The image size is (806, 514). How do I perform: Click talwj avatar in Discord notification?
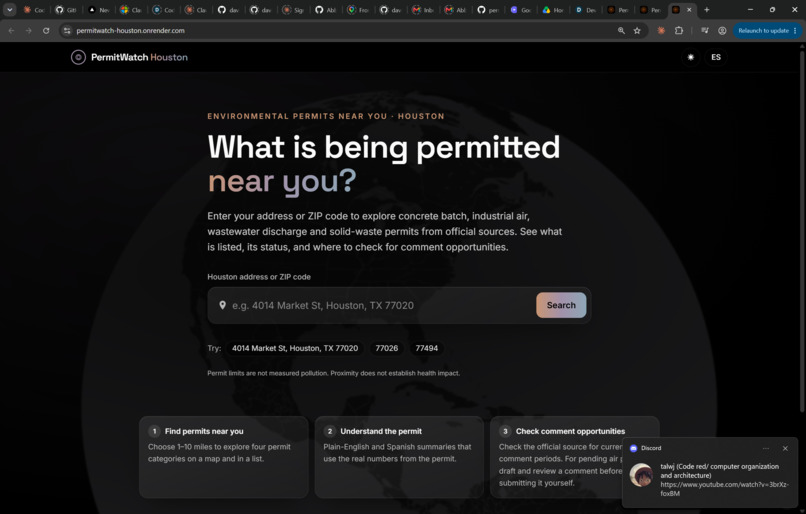[x=642, y=475]
